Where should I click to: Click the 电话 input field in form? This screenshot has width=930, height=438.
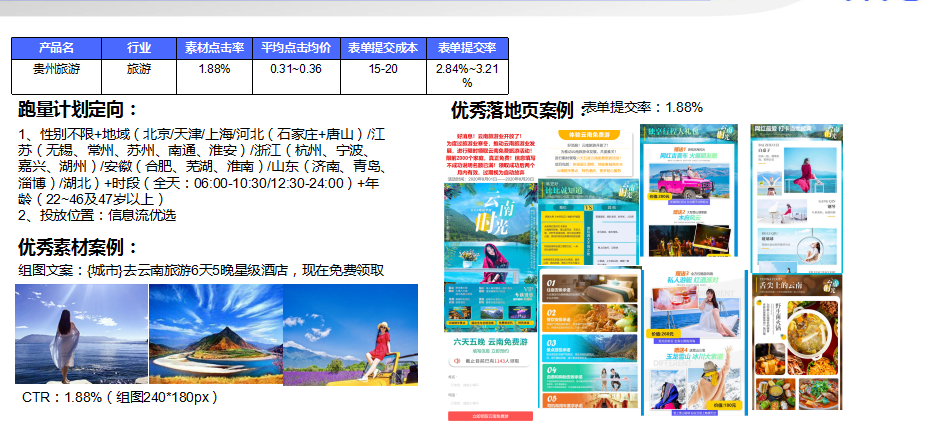point(491,402)
